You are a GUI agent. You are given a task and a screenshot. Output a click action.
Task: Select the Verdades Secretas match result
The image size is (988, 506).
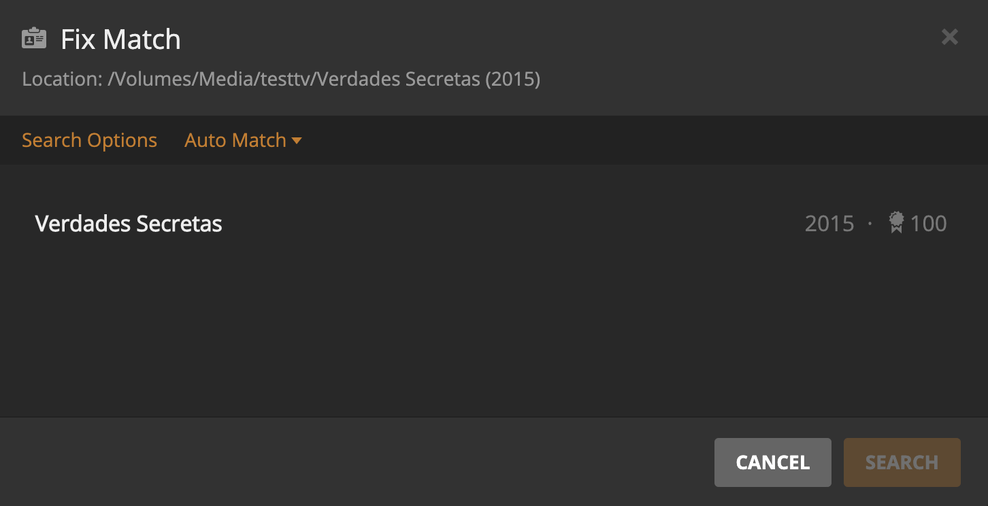coord(128,223)
